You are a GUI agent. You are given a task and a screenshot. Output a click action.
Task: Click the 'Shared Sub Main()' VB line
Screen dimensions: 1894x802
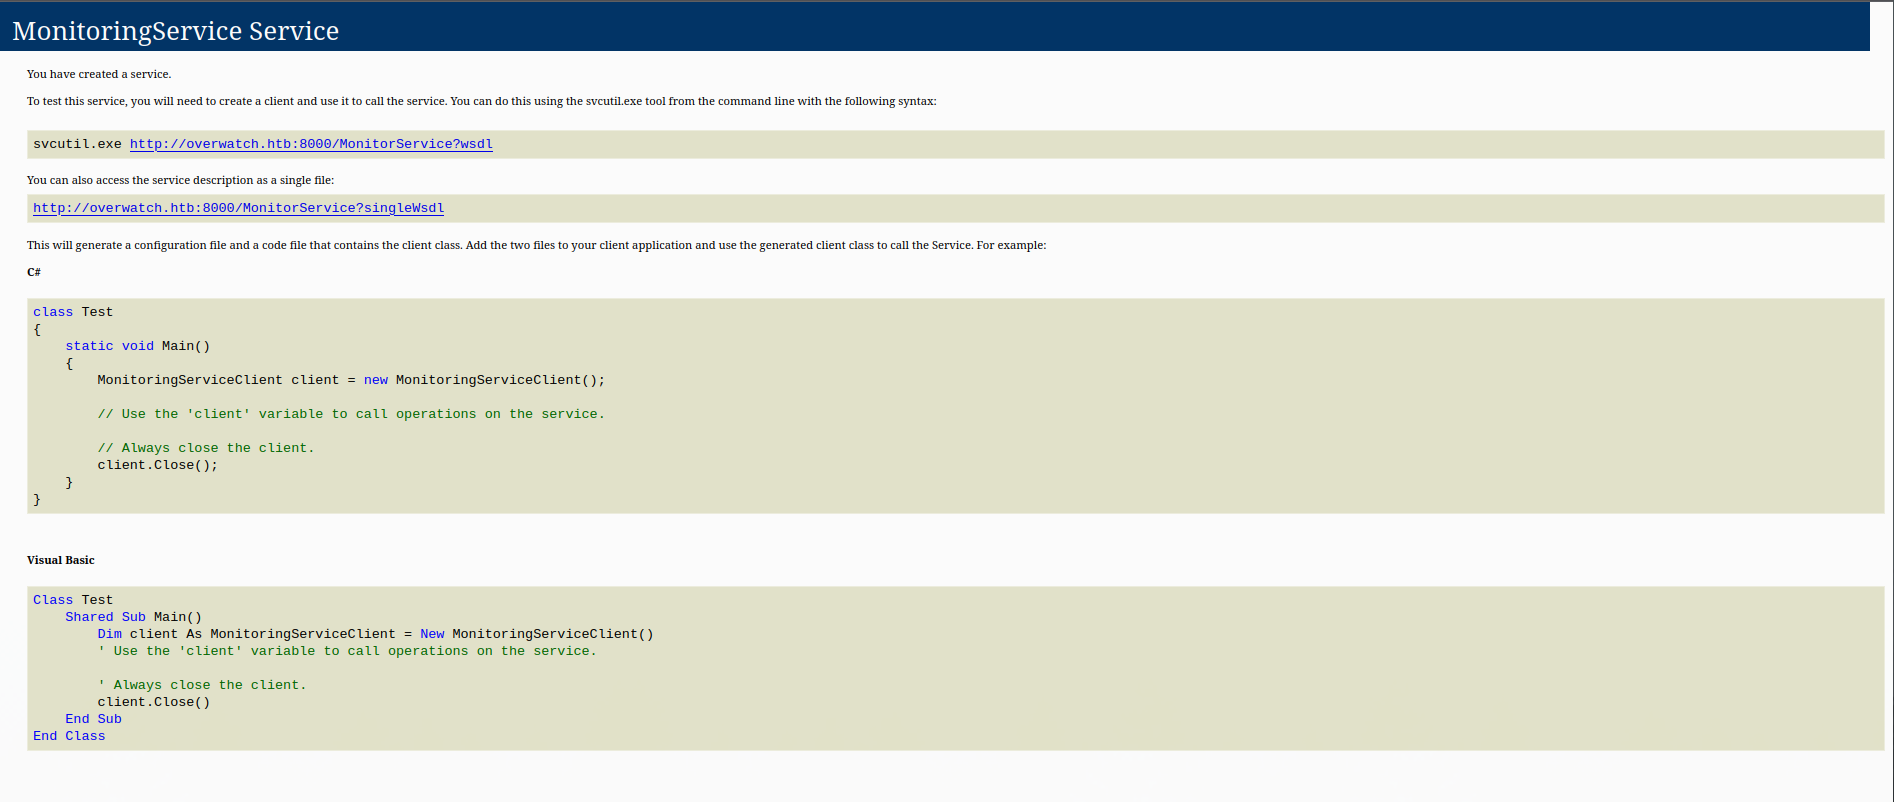(x=134, y=617)
